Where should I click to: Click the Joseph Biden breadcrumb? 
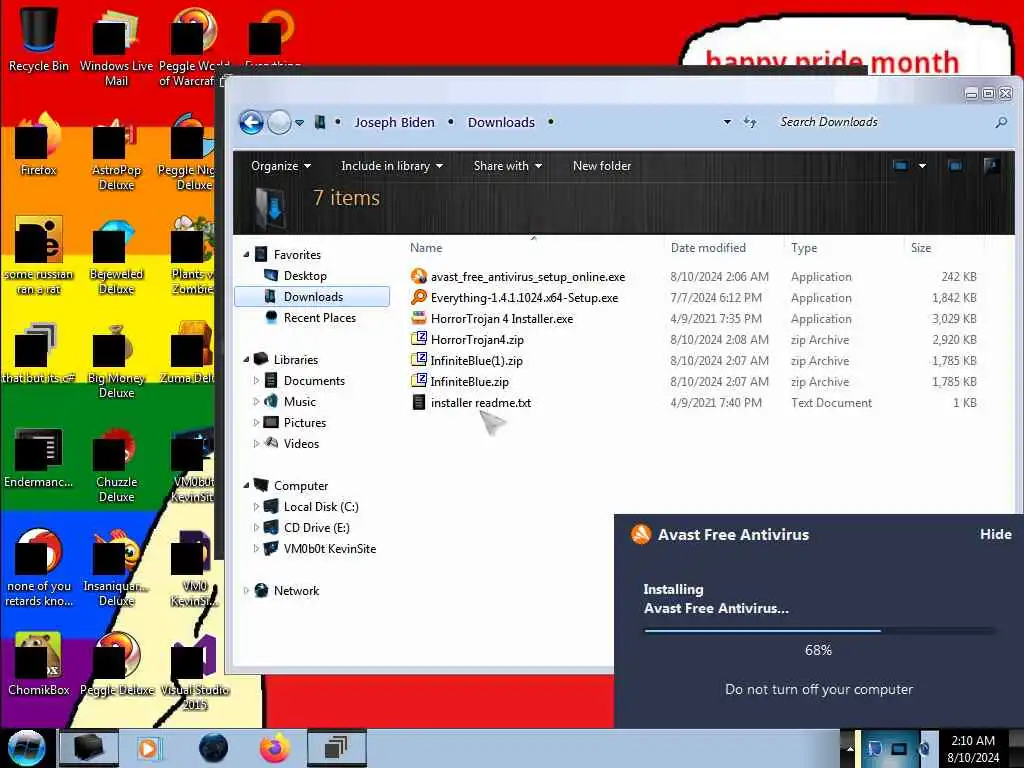[x=394, y=122]
